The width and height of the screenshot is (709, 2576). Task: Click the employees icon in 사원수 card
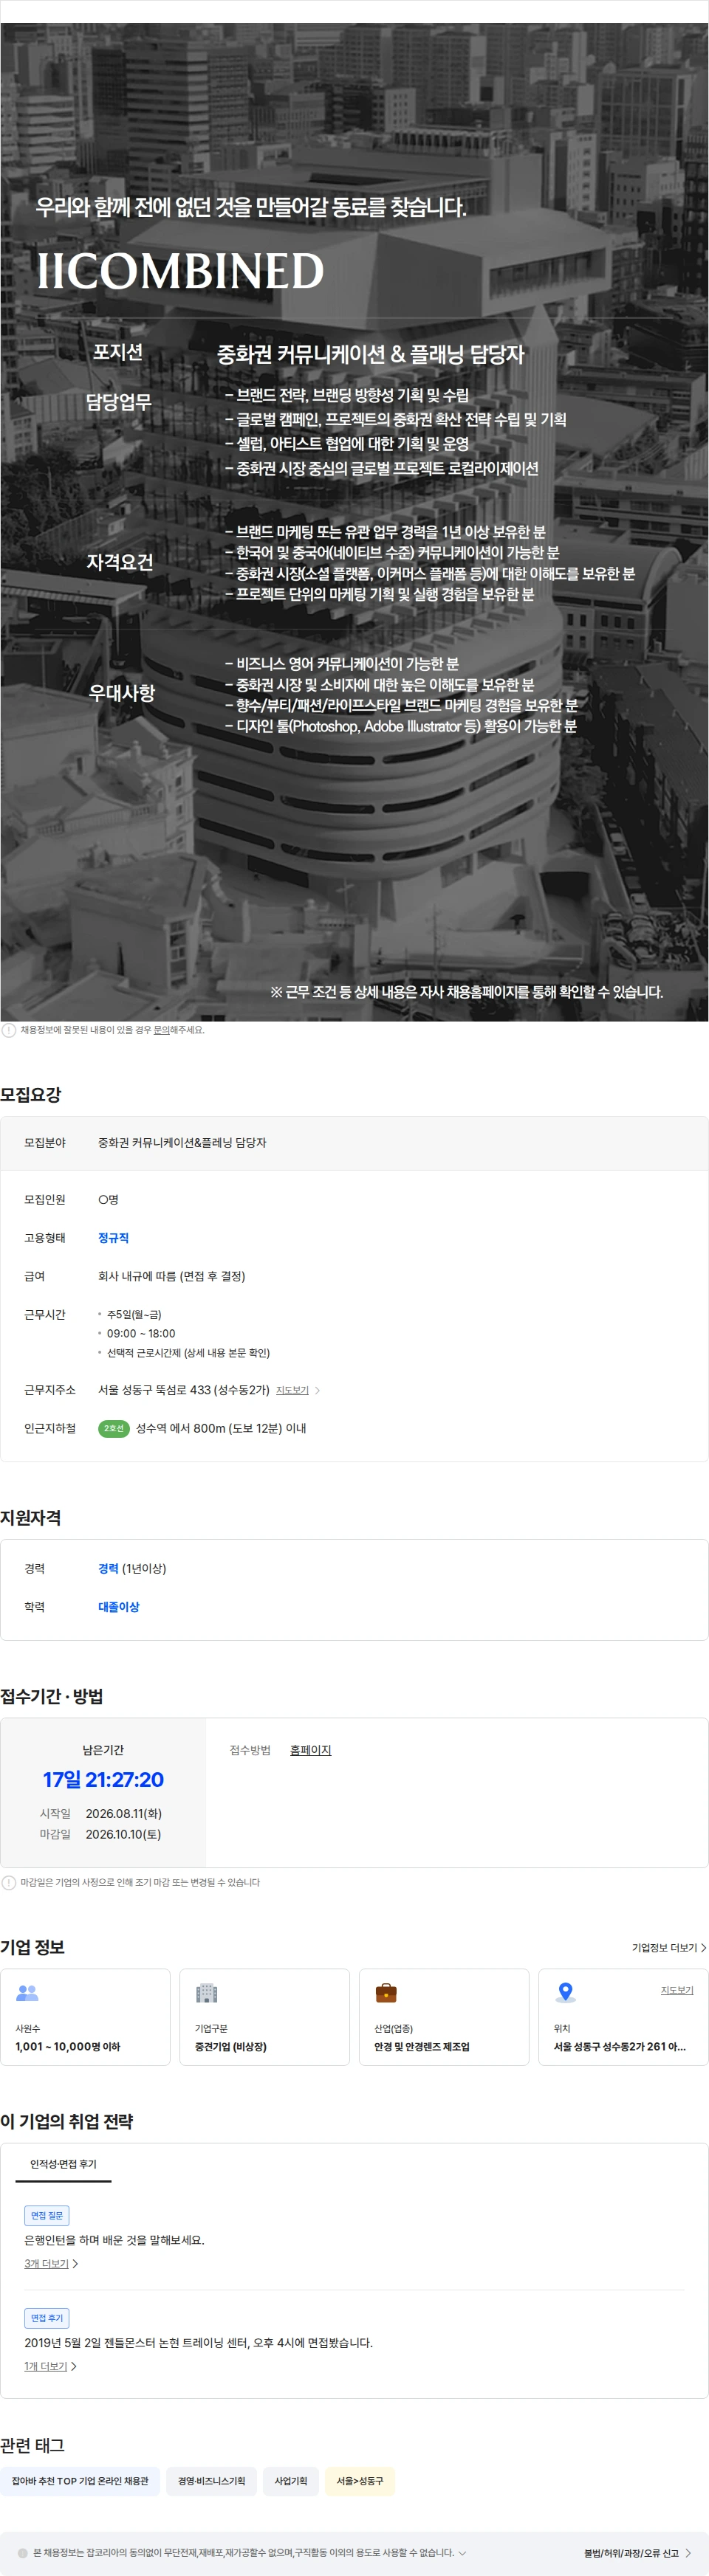pos(27,1993)
